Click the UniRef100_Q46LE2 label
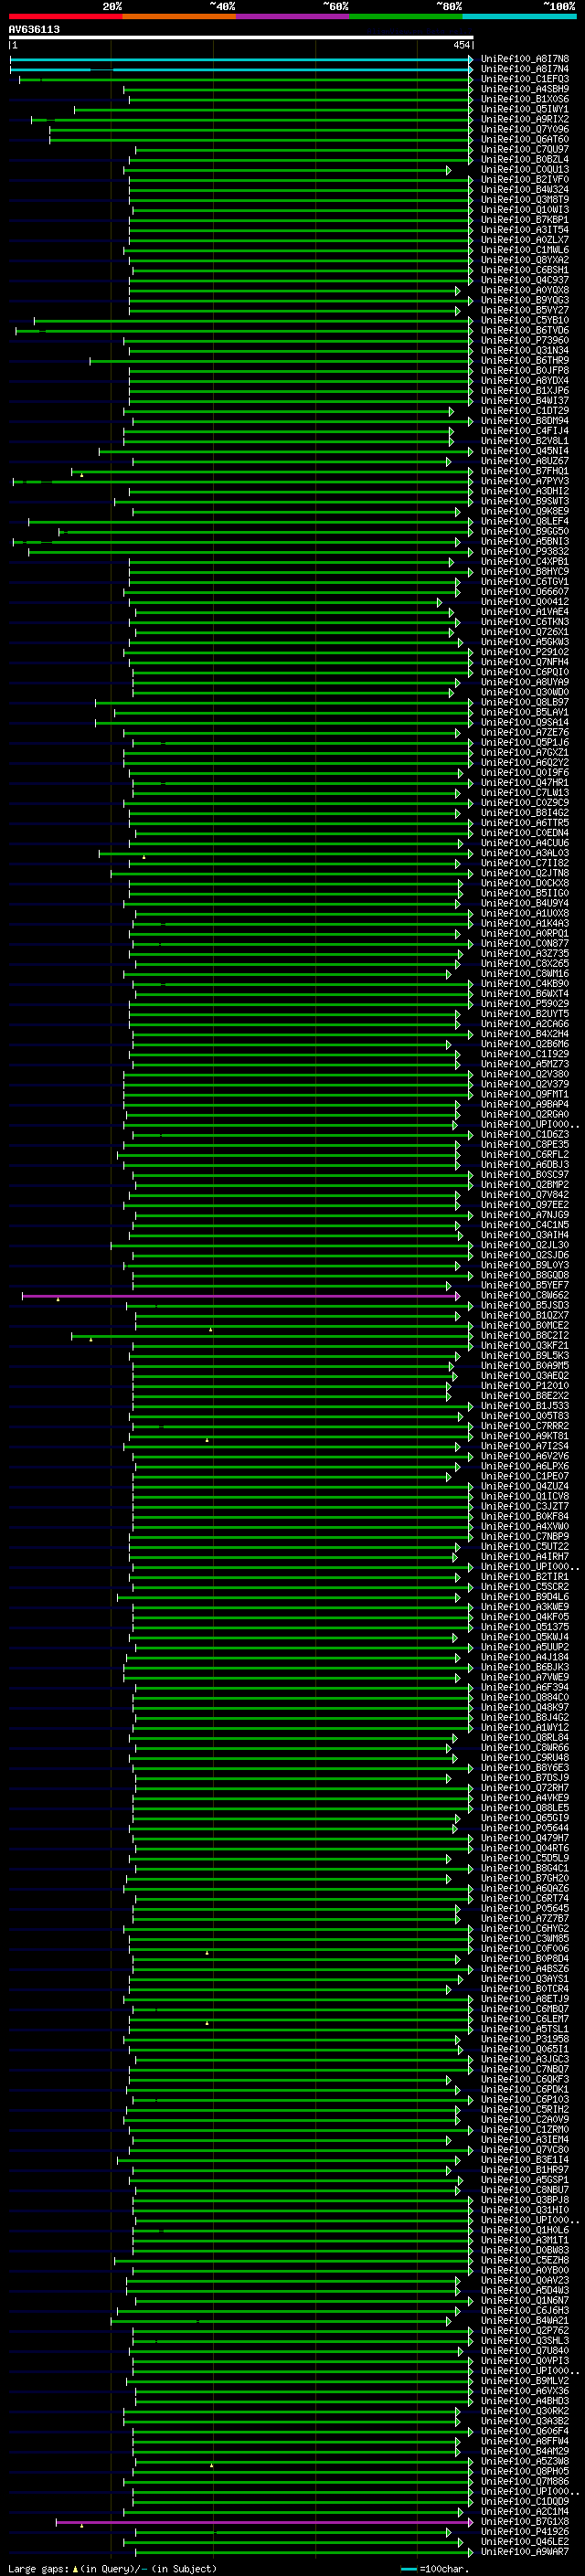The image size is (585, 2576). [525, 2542]
